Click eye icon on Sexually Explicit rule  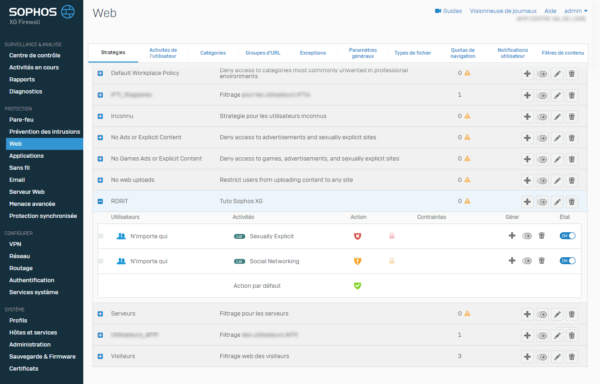(x=527, y=236)
